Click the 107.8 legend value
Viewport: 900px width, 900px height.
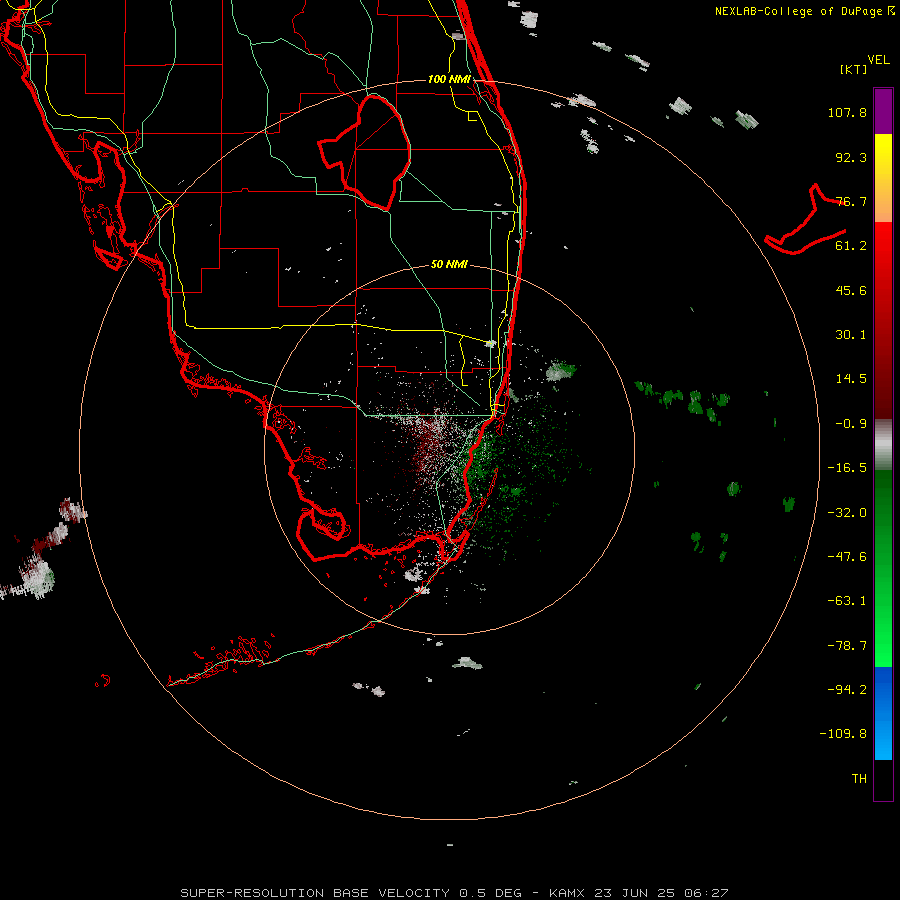pyautogui.click(x=847, y=112)
